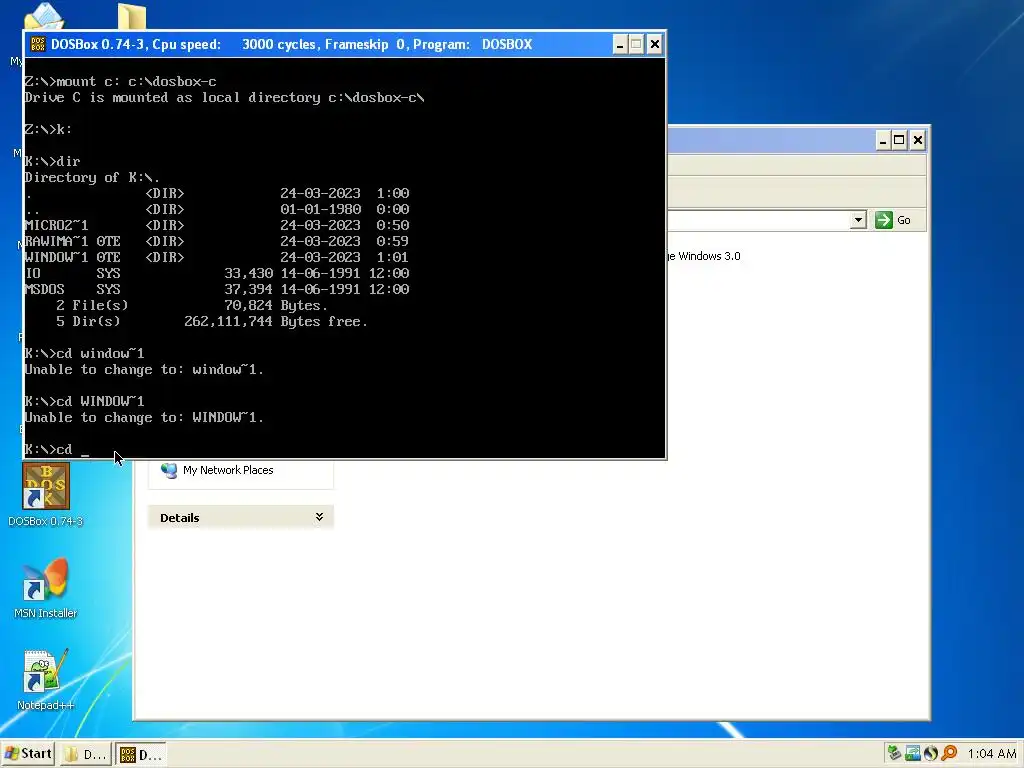Click the black-and-yellow round tray icon
The width and height of the screenshot is (1024, 768).
click(x=931, y=754)
